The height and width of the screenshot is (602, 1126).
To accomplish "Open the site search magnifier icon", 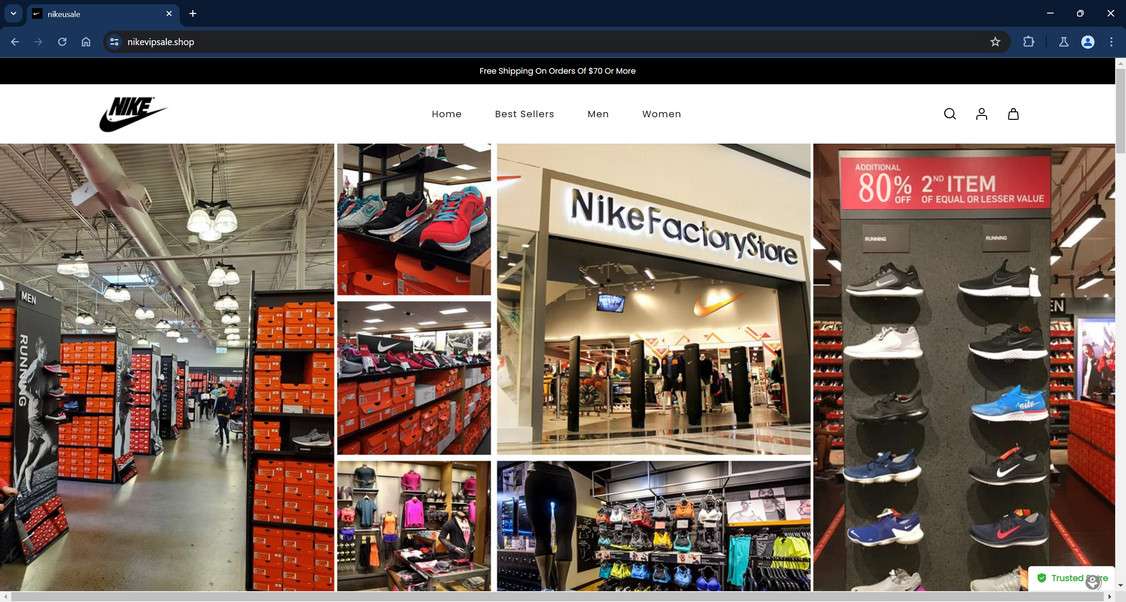I will 949,114.
